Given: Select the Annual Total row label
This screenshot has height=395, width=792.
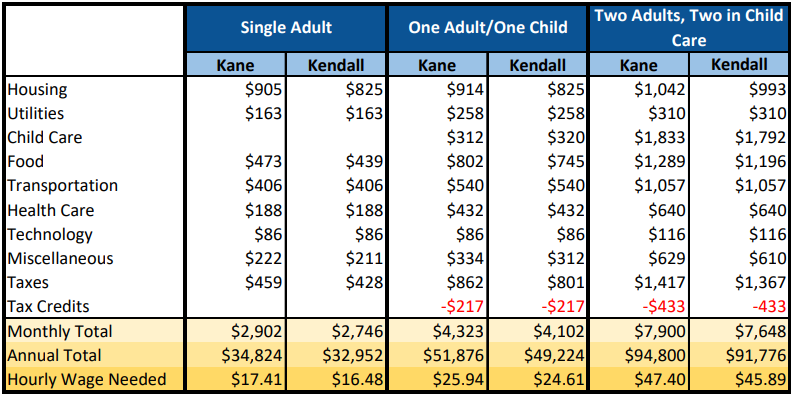Looking at the screenshot, I should tap(55, 356).
